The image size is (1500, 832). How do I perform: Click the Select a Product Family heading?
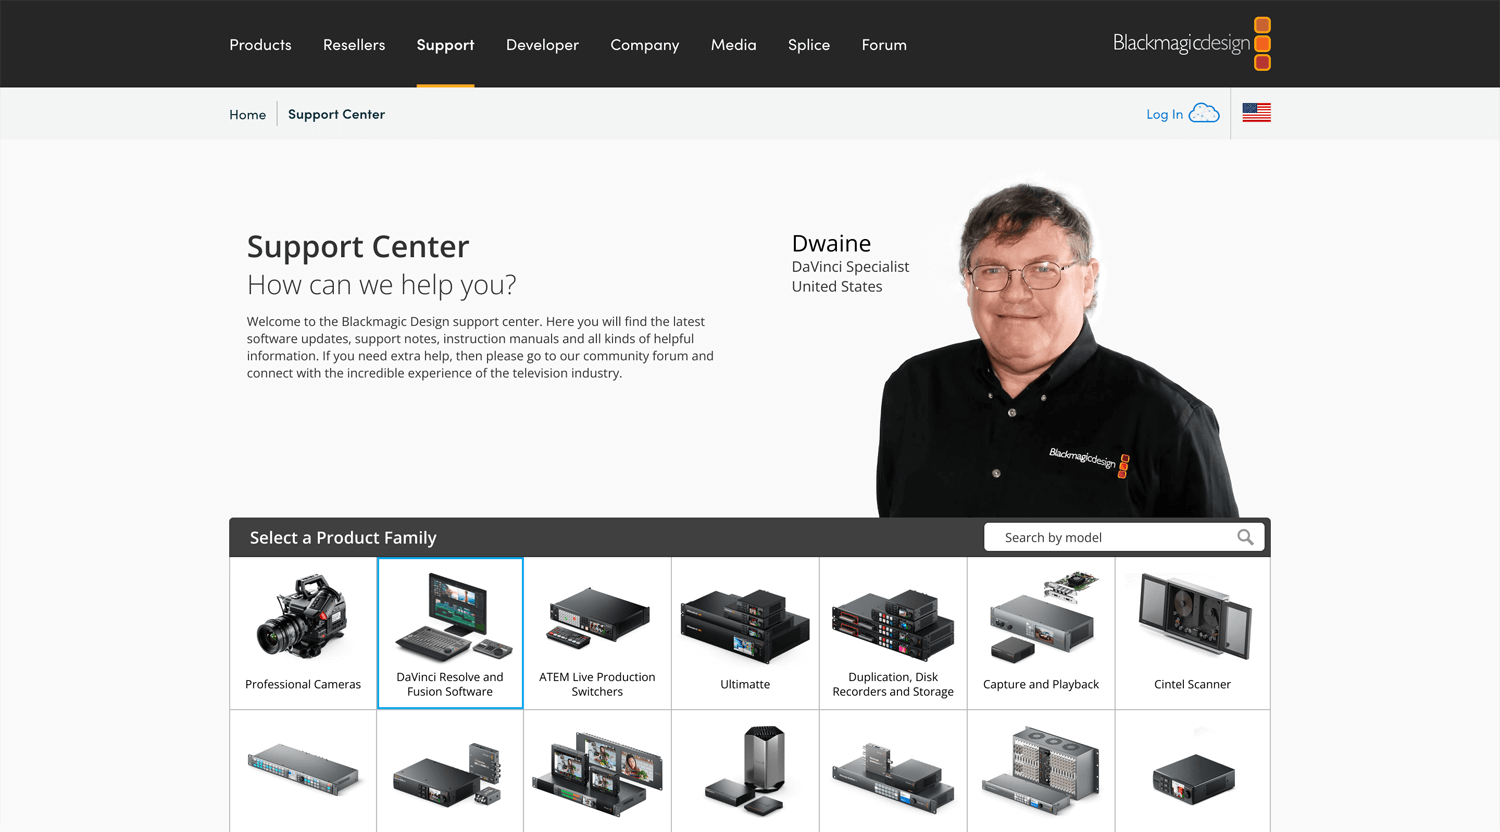[x=343, y=537]
